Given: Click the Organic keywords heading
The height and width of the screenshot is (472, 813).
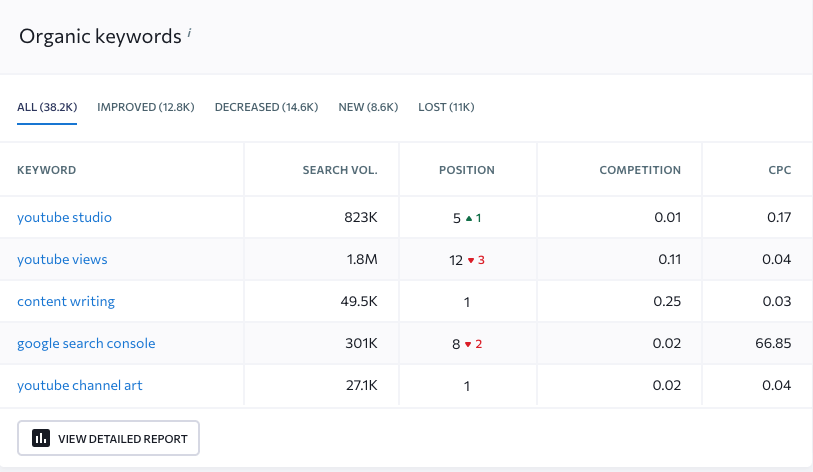Looking at the screenshot, I should tap(101, 36).
